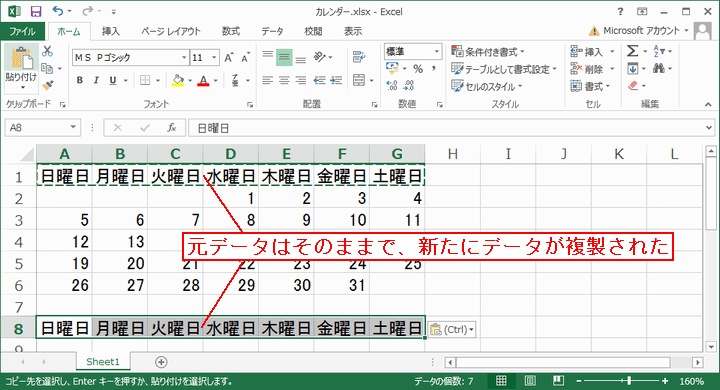Open the データ ribbon tab

pyautogui.click(x=272, y=31)
